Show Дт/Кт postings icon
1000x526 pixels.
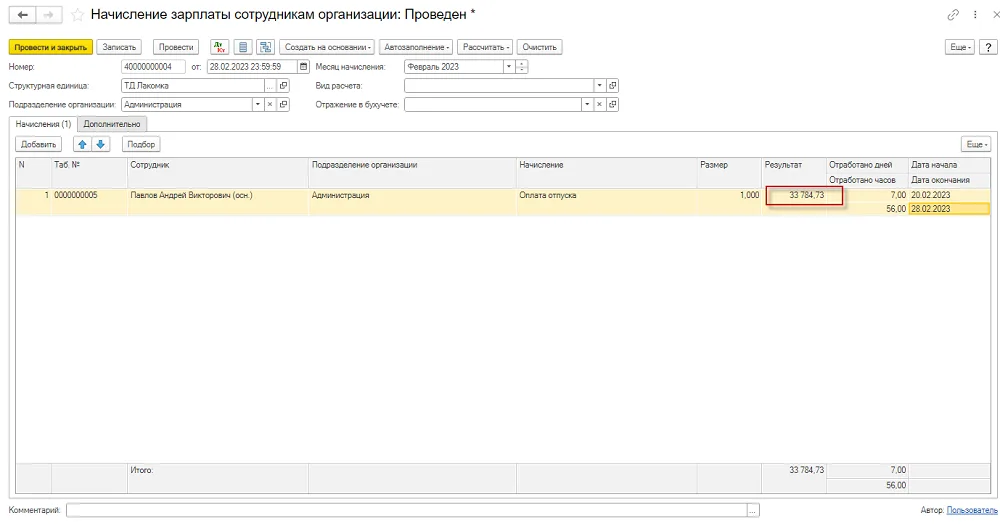coord(219,47)
